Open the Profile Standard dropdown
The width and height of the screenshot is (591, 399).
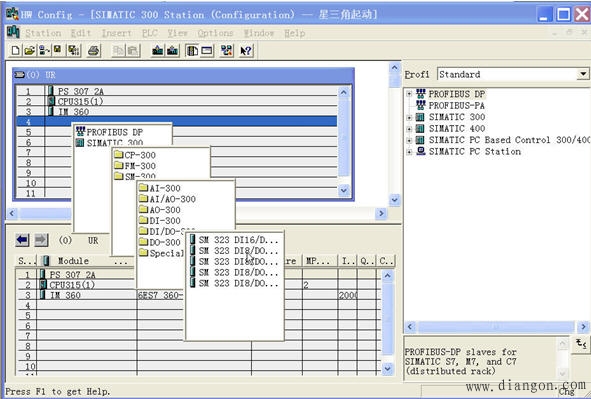(x=583, y=74)
